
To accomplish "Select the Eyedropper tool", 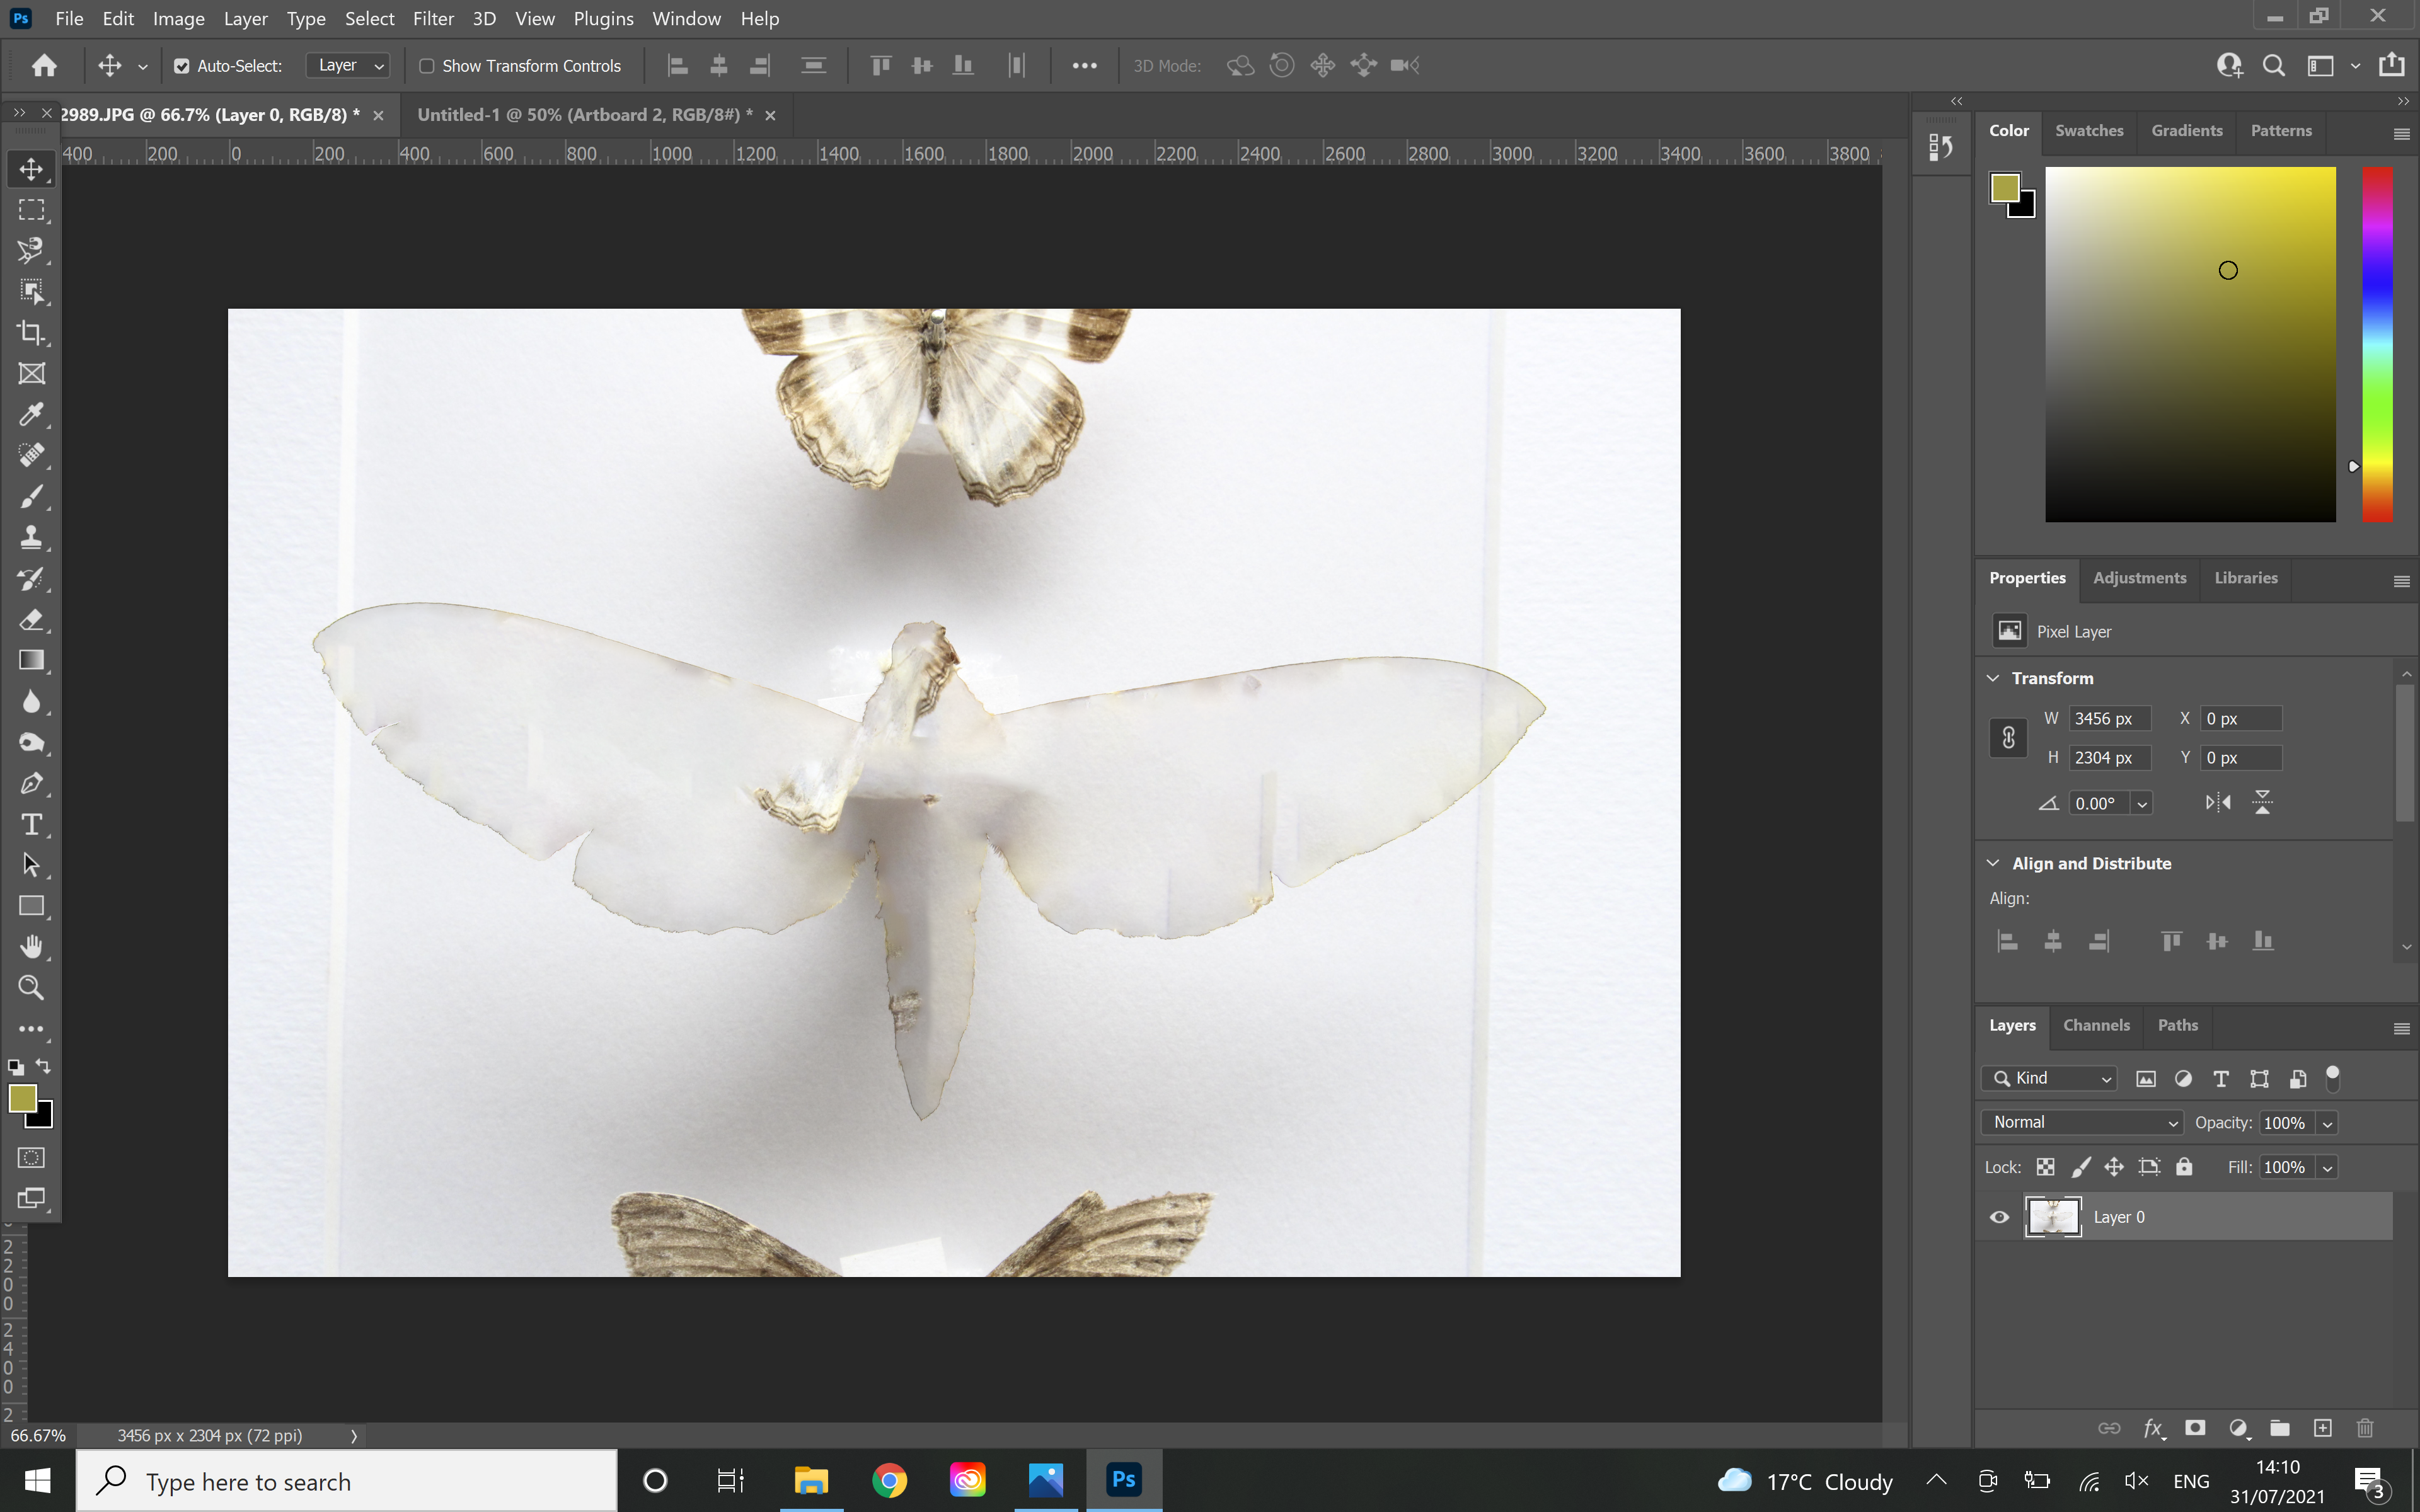I will point(31,414).
